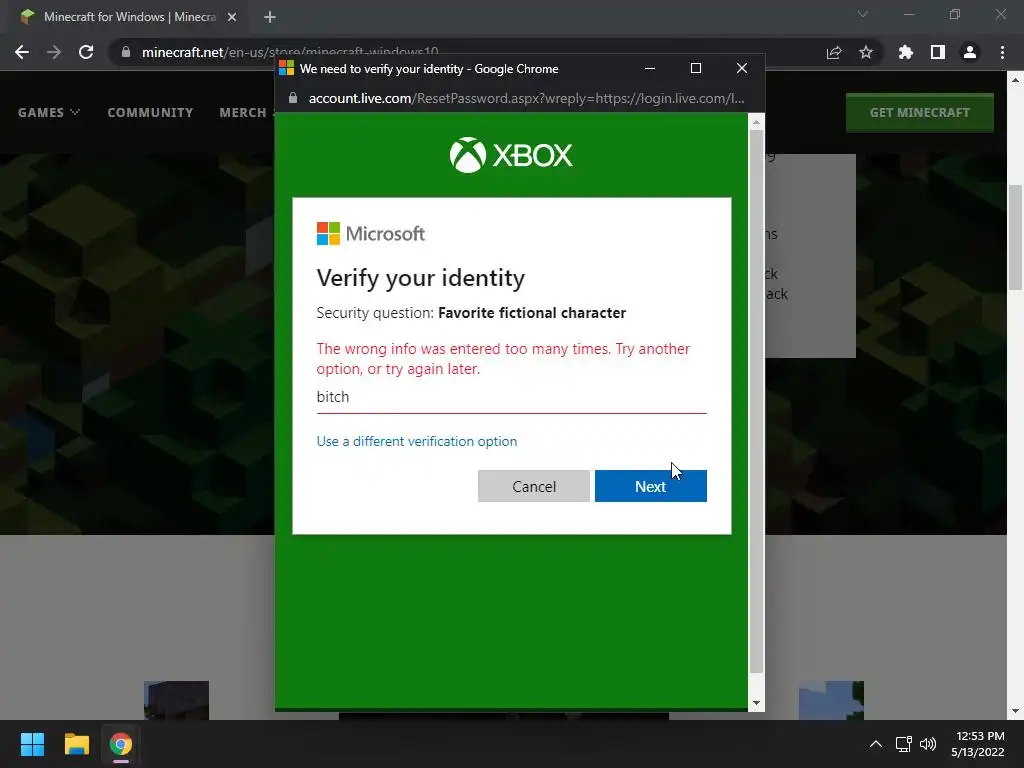Image resolution: width=1024 pixels, height=768 pixels.
Task: Click 'Favorite fictional character' question text
Action: 532,313
